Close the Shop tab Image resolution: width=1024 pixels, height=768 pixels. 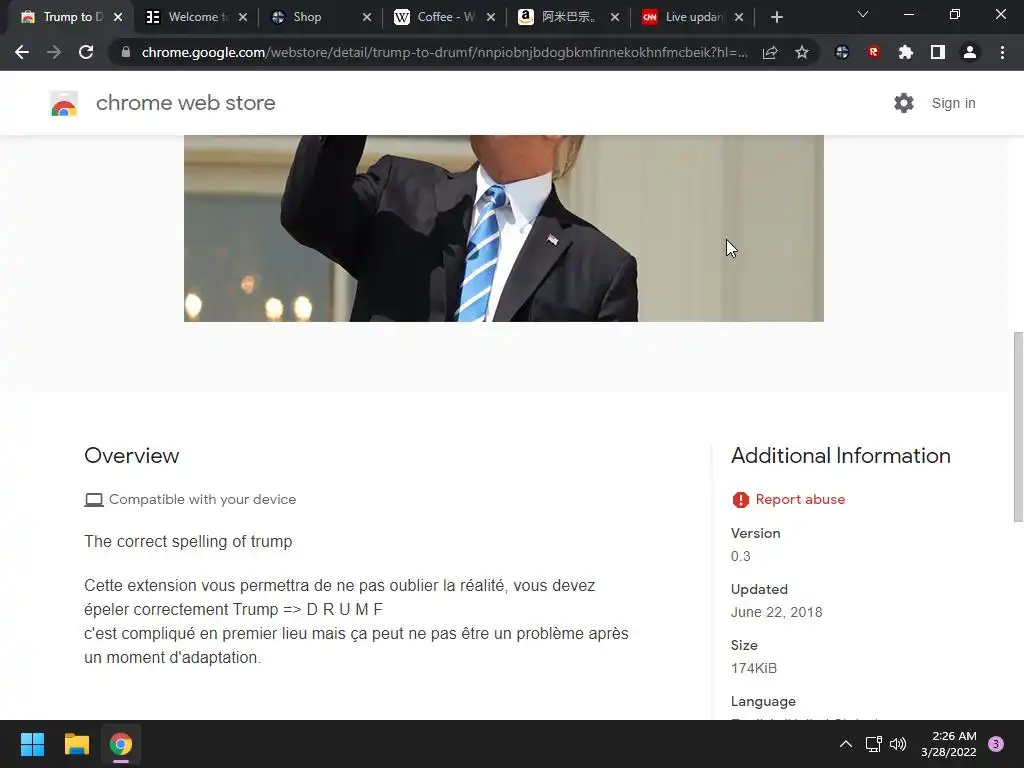(367, 17)
